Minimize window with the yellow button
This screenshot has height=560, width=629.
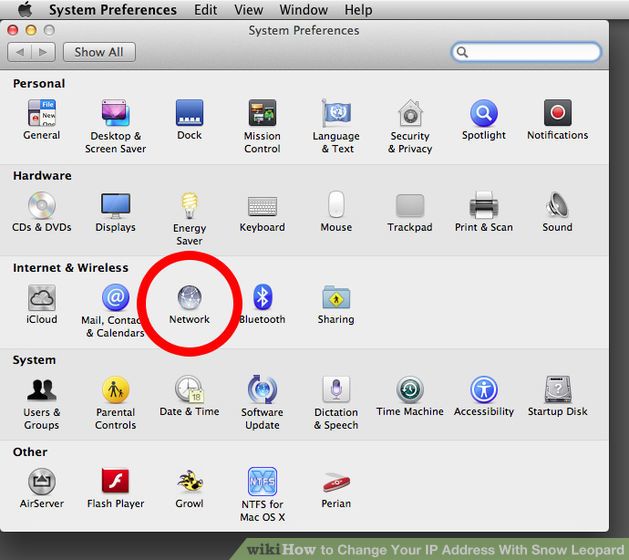(31, 30)
